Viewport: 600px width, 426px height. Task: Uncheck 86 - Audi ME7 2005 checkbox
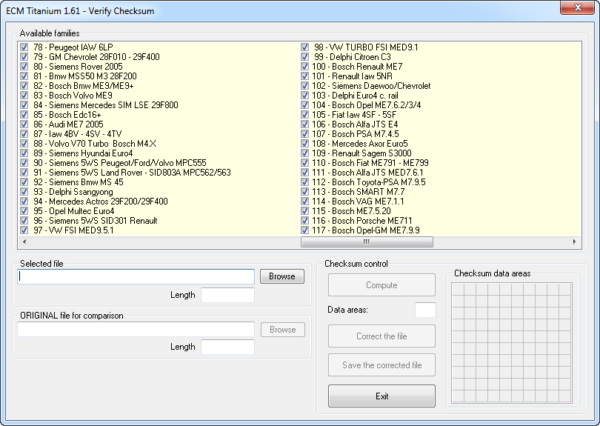pos(24,124)
